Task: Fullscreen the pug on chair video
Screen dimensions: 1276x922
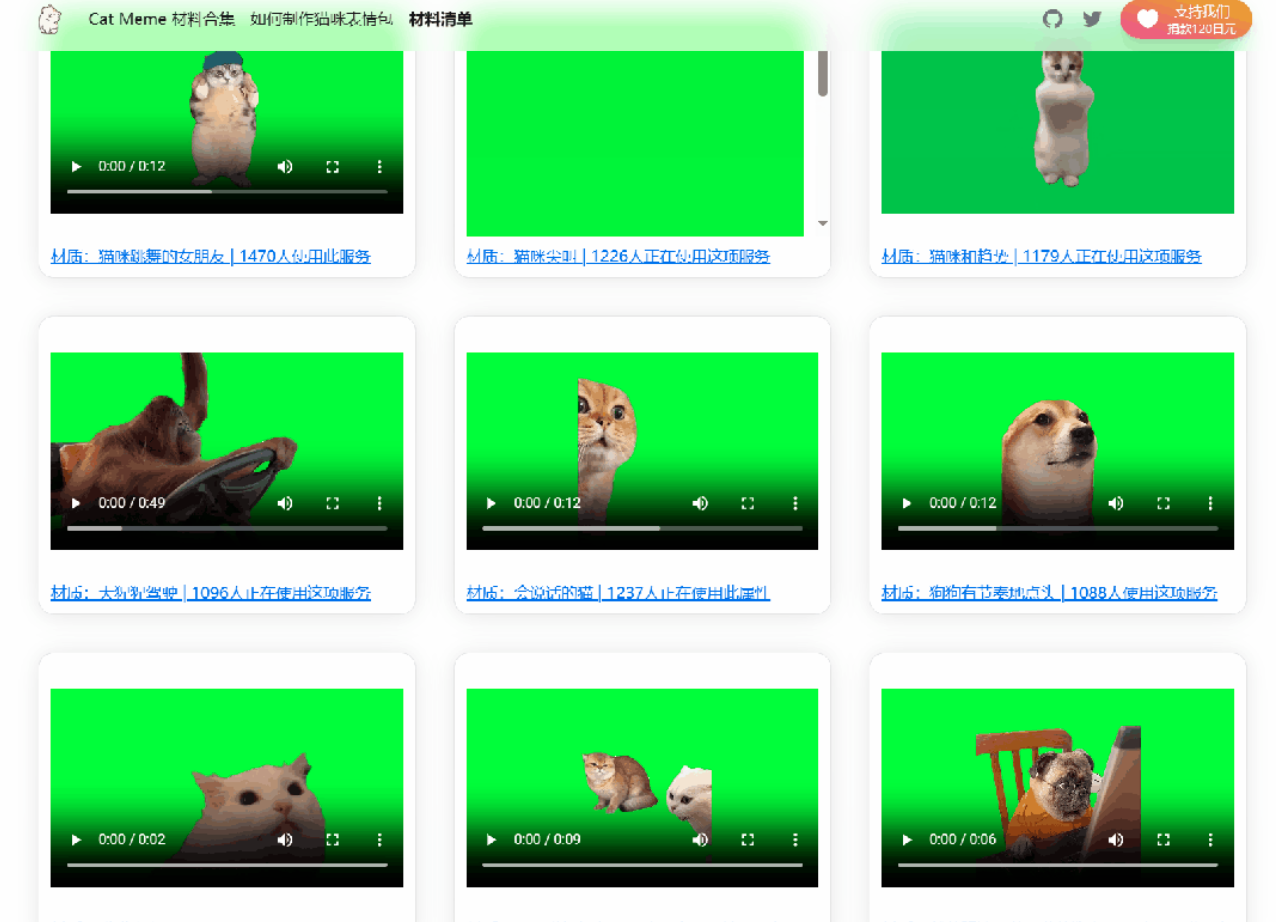Action: pyautogui.click(x=1163, y=840)
